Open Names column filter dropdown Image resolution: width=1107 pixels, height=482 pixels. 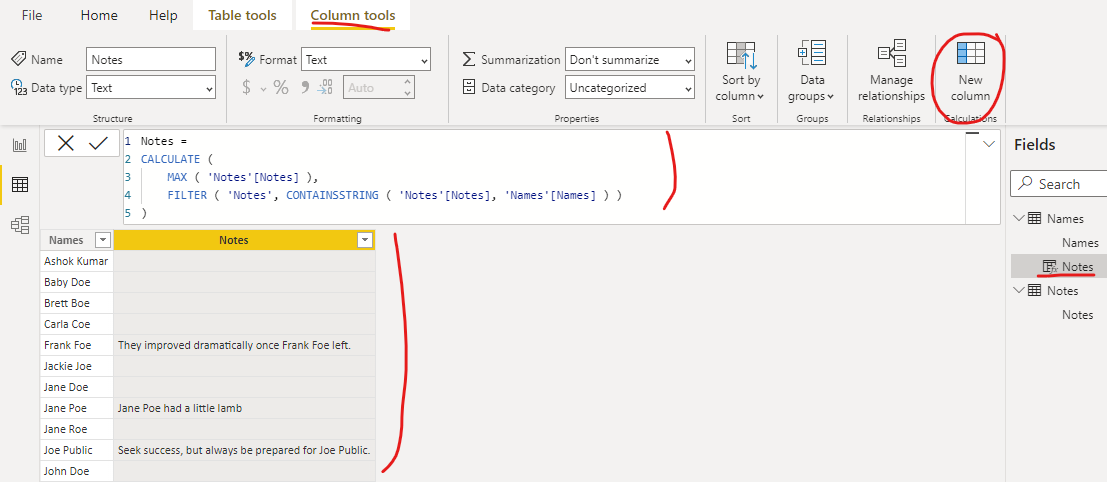coord(103,240)
